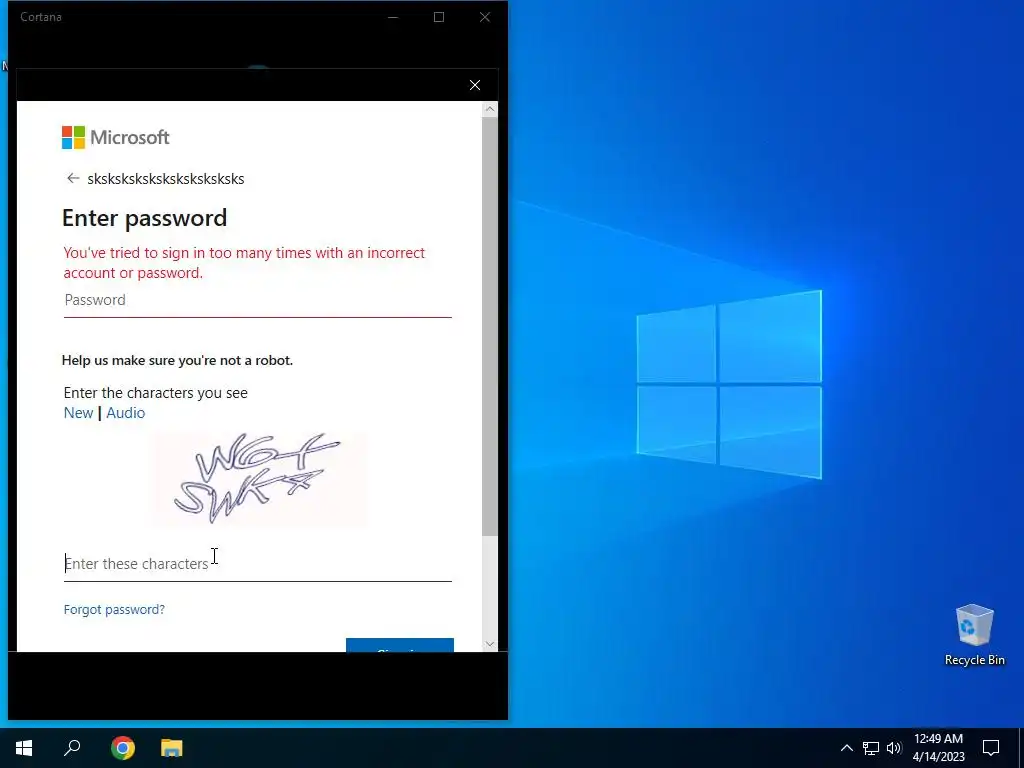This screenshot has width=1024, height=768.
Task: Click the username text sksksksksksksksksksks
Action: click(x=166, y=179)
